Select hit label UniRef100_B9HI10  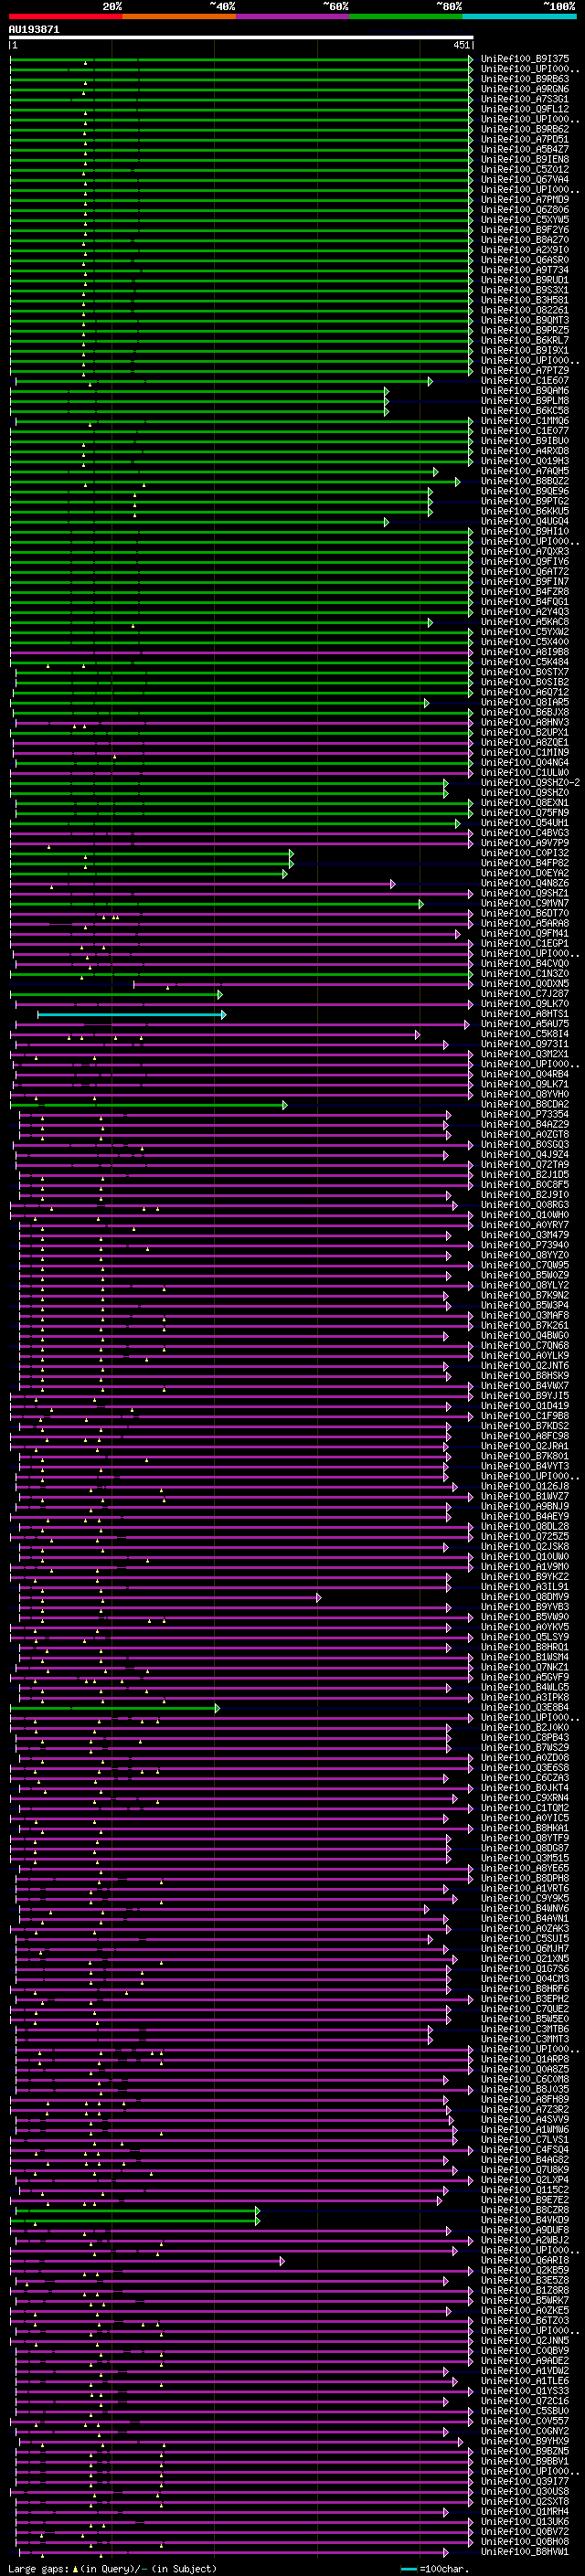pyautogui.click(x=525, y=532)
